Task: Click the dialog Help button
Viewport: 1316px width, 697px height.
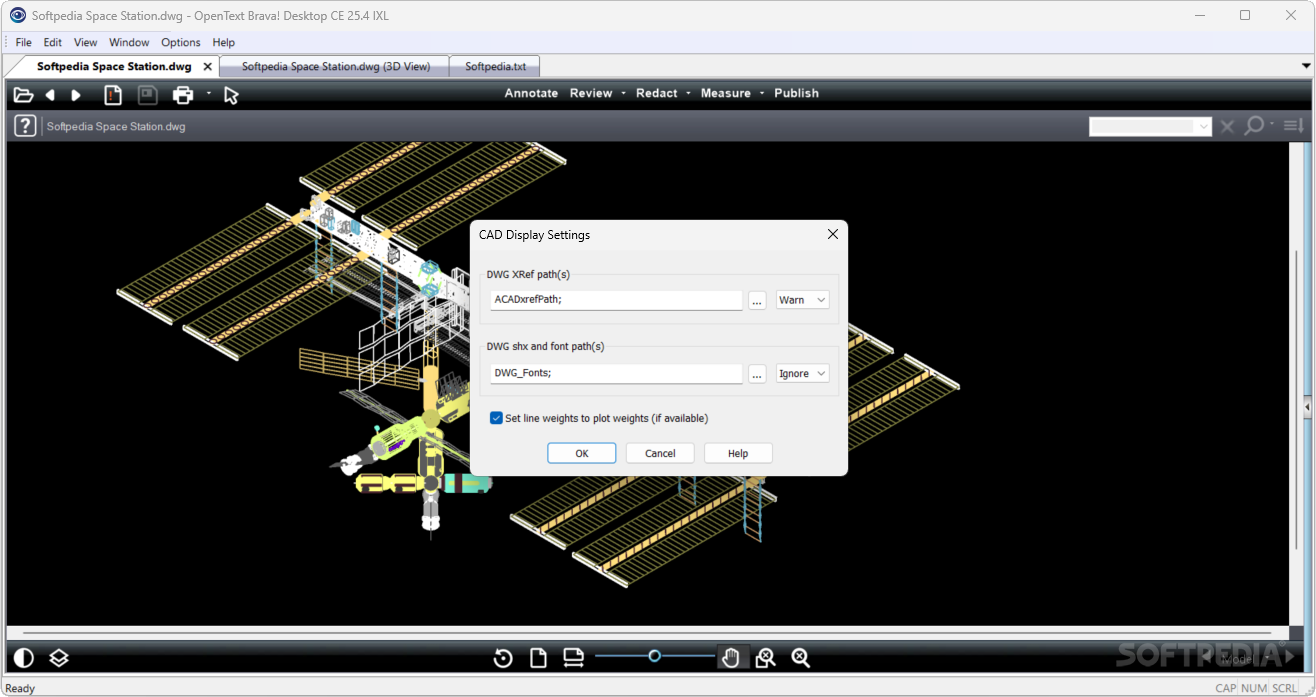Action: coord(738,453)
